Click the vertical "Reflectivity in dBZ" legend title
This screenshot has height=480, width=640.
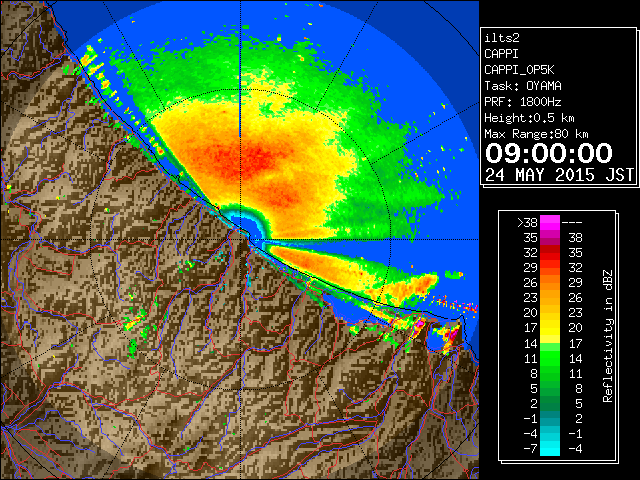click(608, 336)
